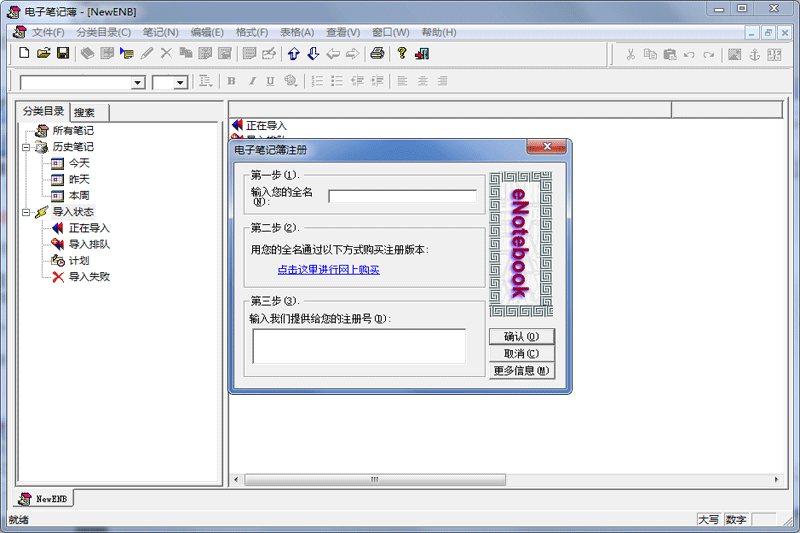This screenshot has height=533, width=800.
Task: Apply bulleted list formatting
Action: [x=337, y=81]
